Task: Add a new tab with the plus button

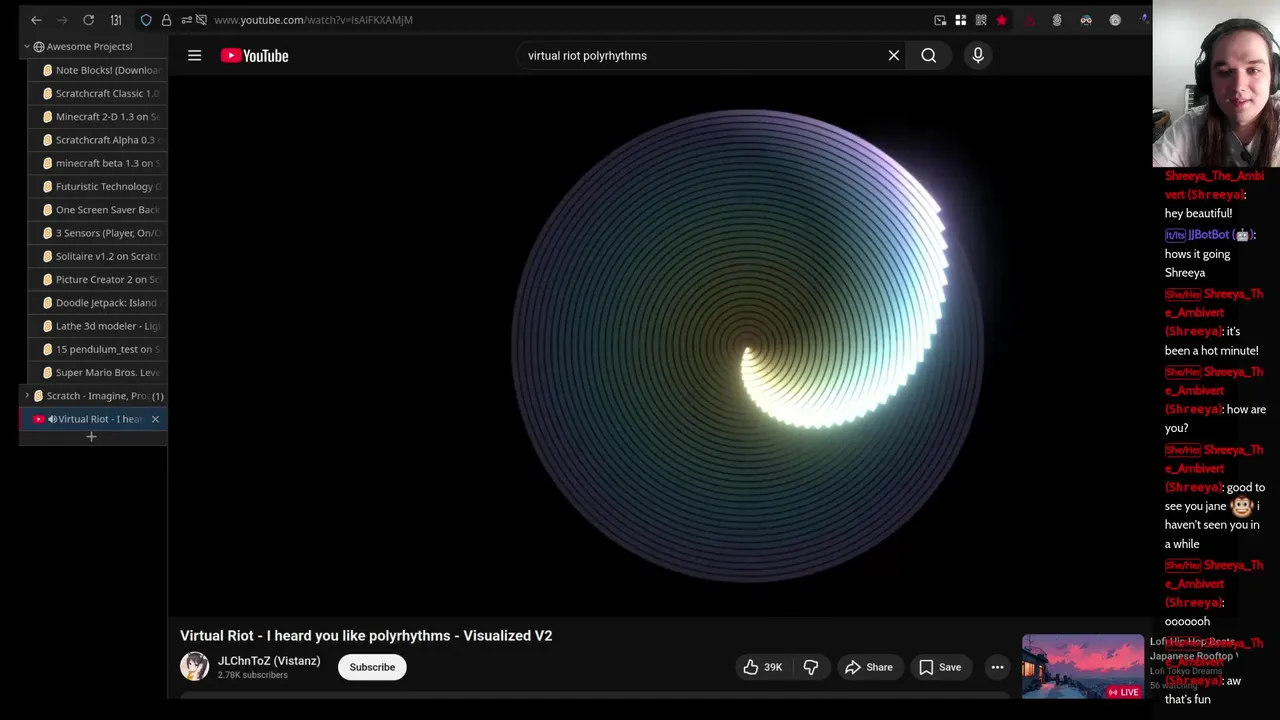Action: [91, 437]
